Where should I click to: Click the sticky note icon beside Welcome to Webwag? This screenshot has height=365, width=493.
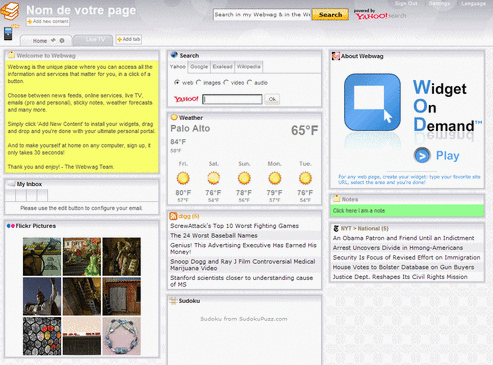click(11, 55)
